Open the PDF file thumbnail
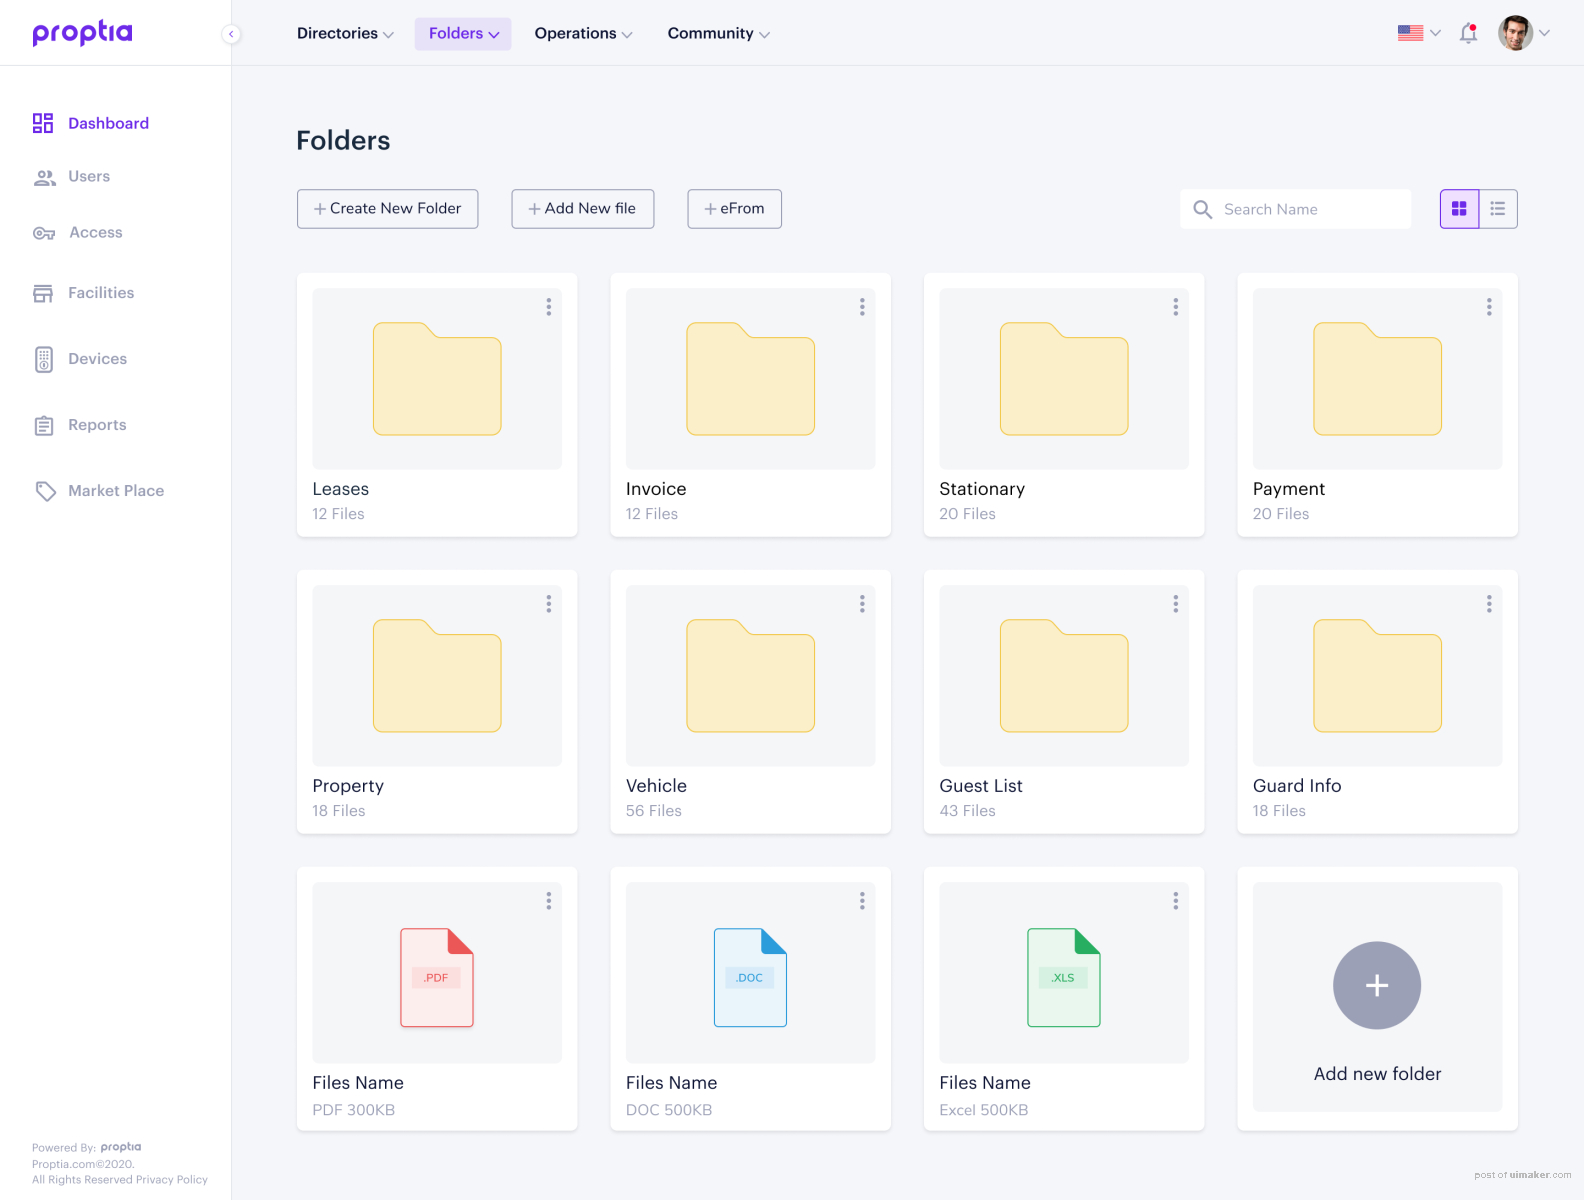Screen dimensions: 1584x1200 (437, 973)
